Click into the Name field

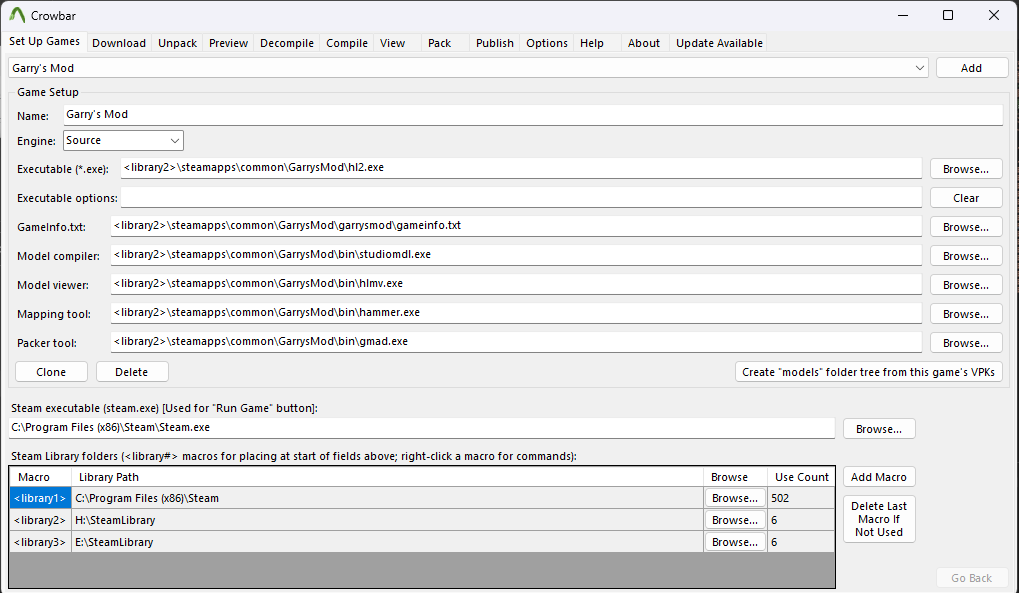[x=533, y=114]
